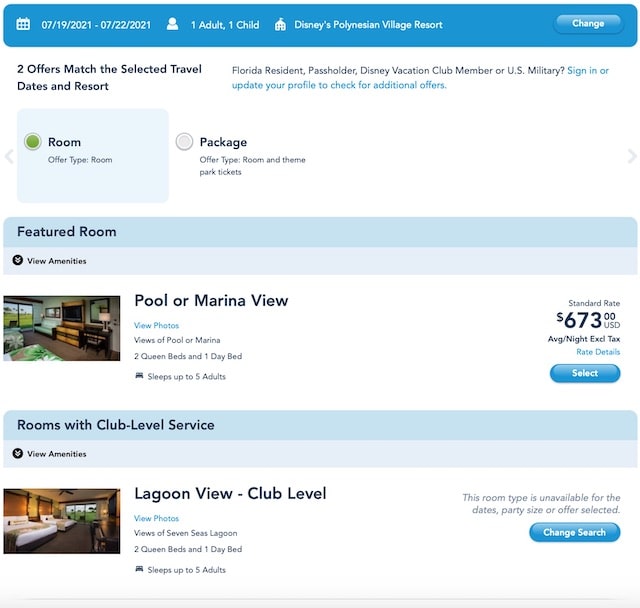Select the Package offer type radio button
640x608 pixels.
pos(184,142)
